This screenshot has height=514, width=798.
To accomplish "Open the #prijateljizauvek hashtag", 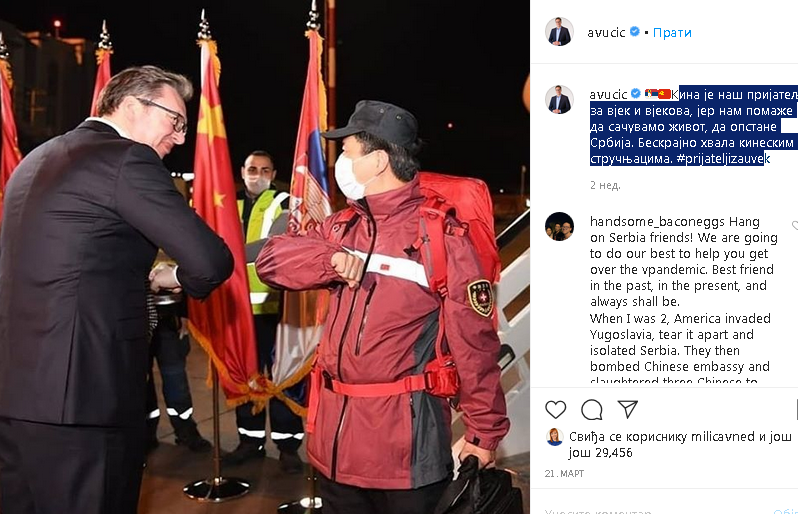I will click(723, 158).
